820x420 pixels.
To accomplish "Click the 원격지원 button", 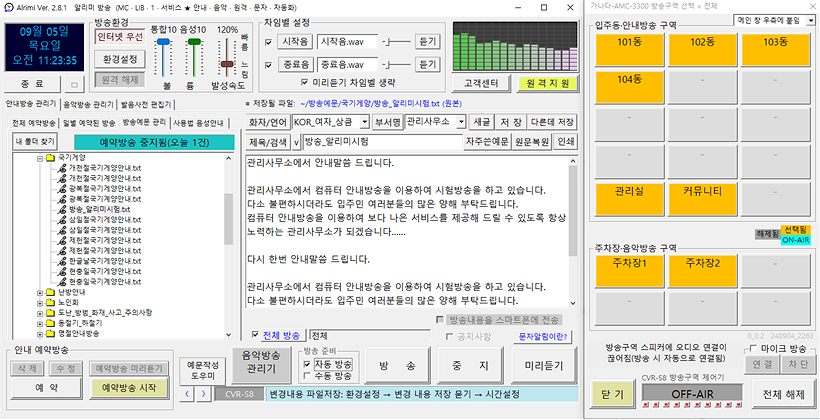I will (547, 83).
